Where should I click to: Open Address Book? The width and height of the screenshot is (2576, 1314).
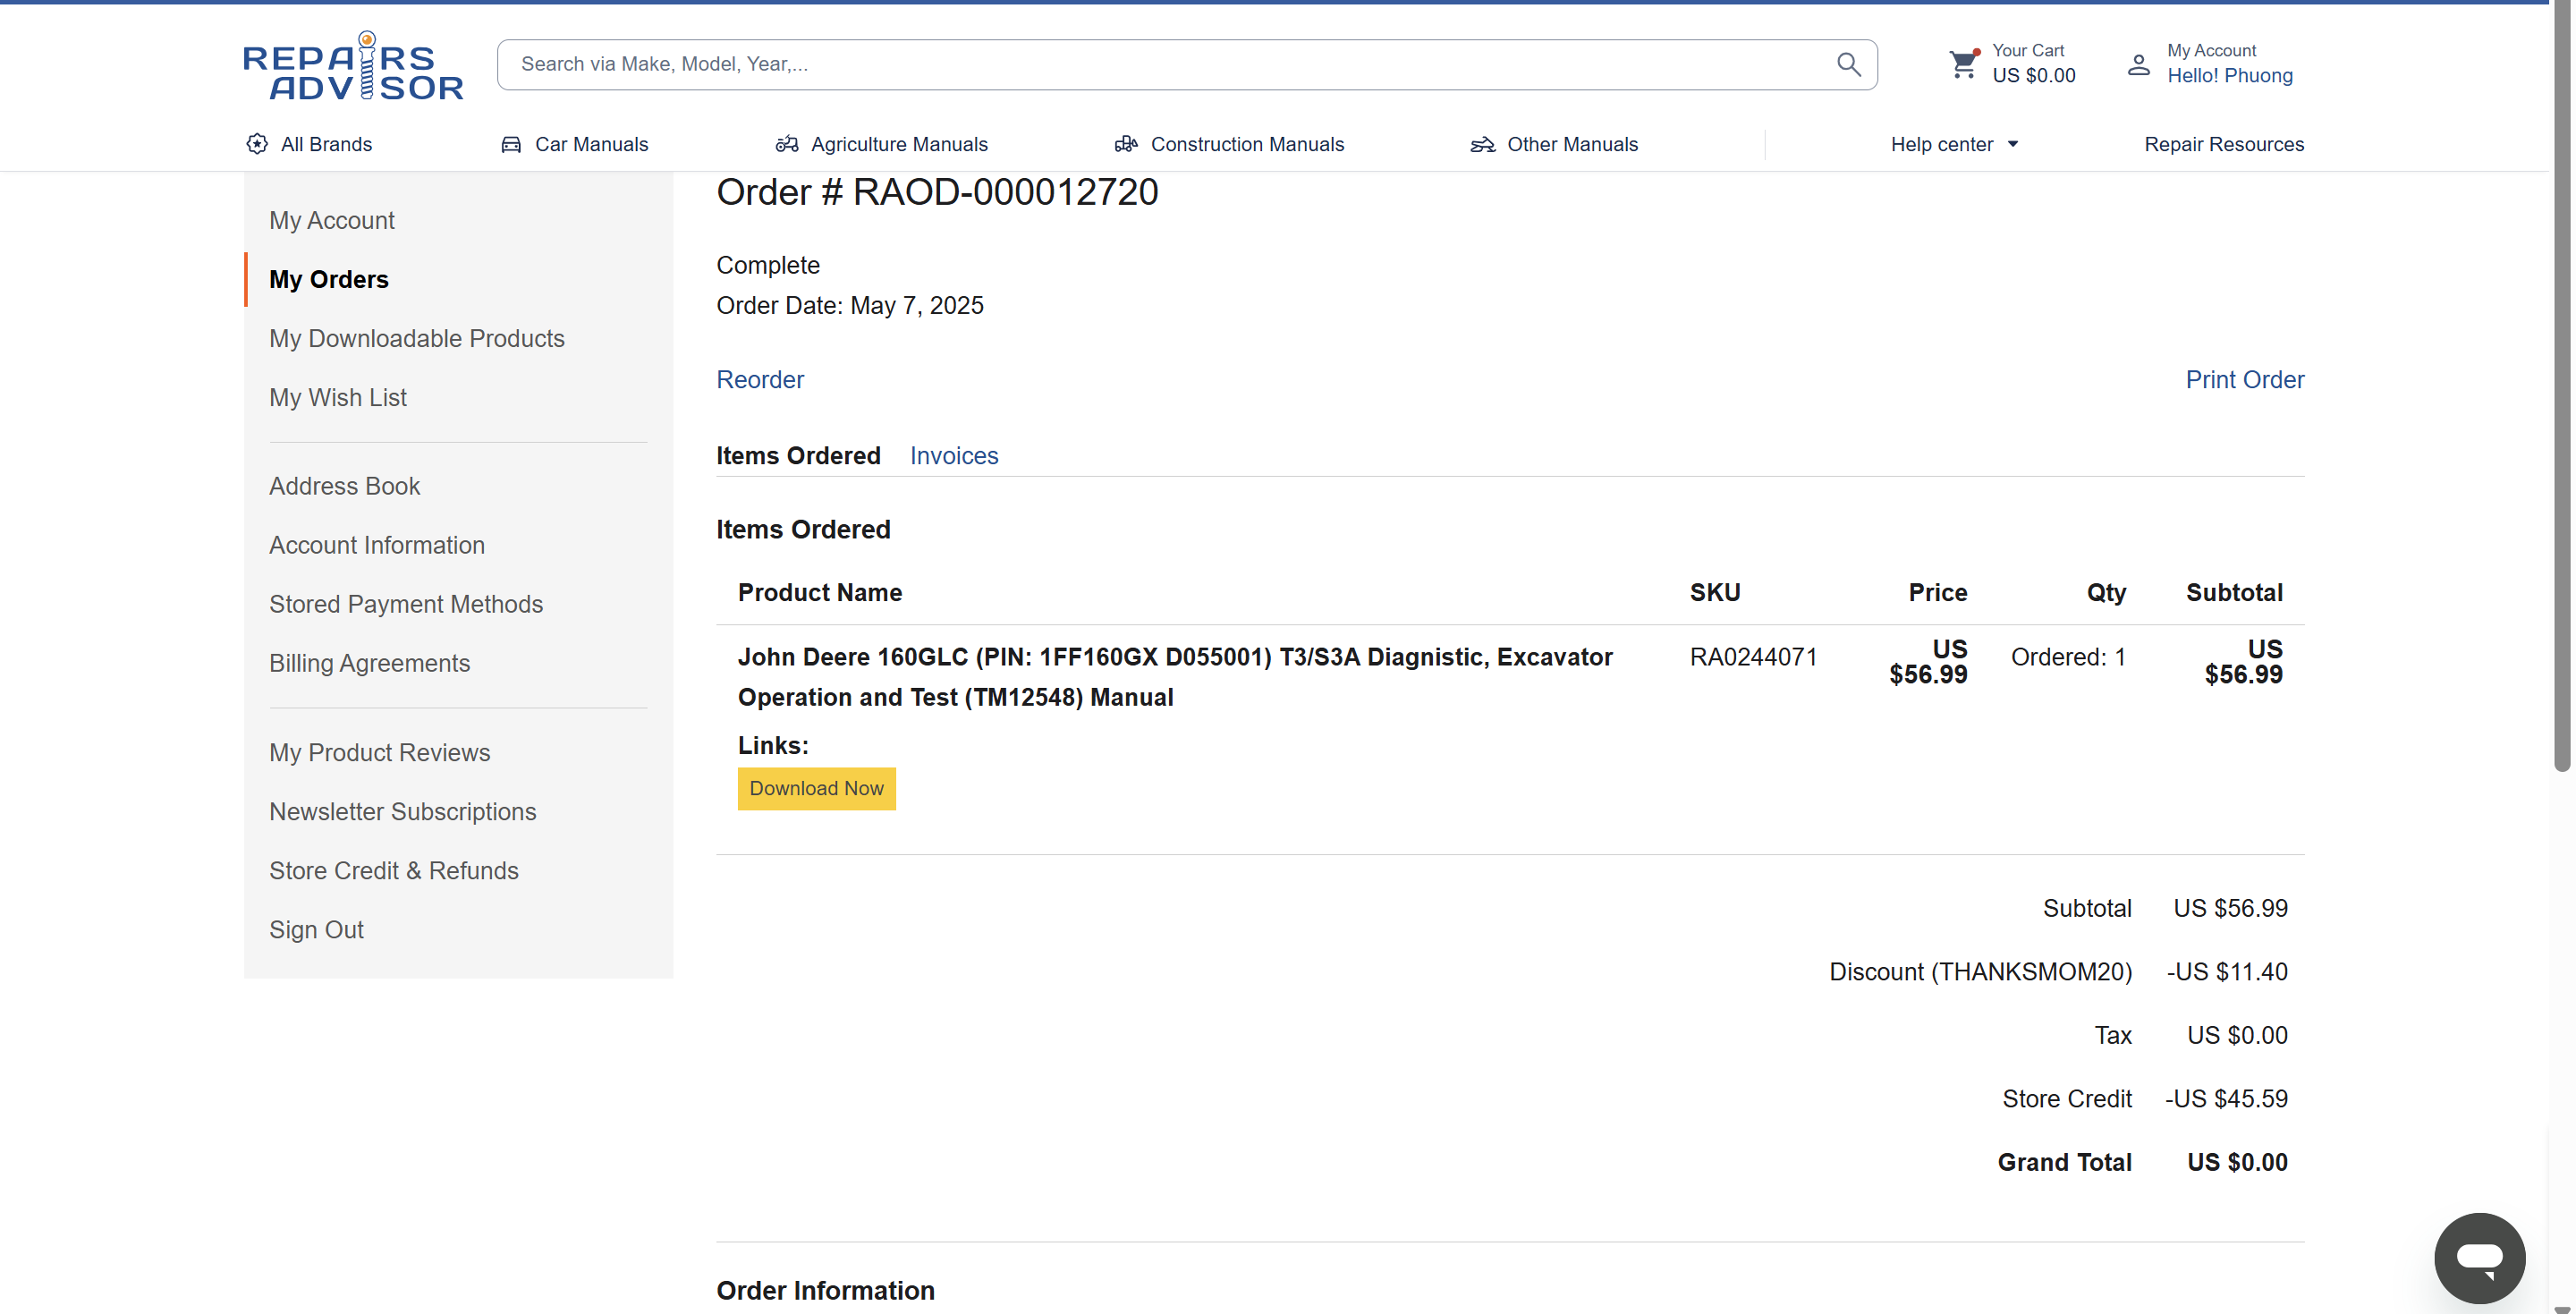click(x=344, y=486)
